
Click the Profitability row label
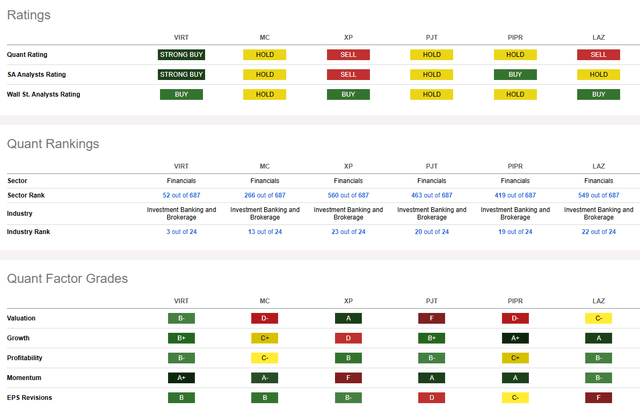tap(24, 358)
